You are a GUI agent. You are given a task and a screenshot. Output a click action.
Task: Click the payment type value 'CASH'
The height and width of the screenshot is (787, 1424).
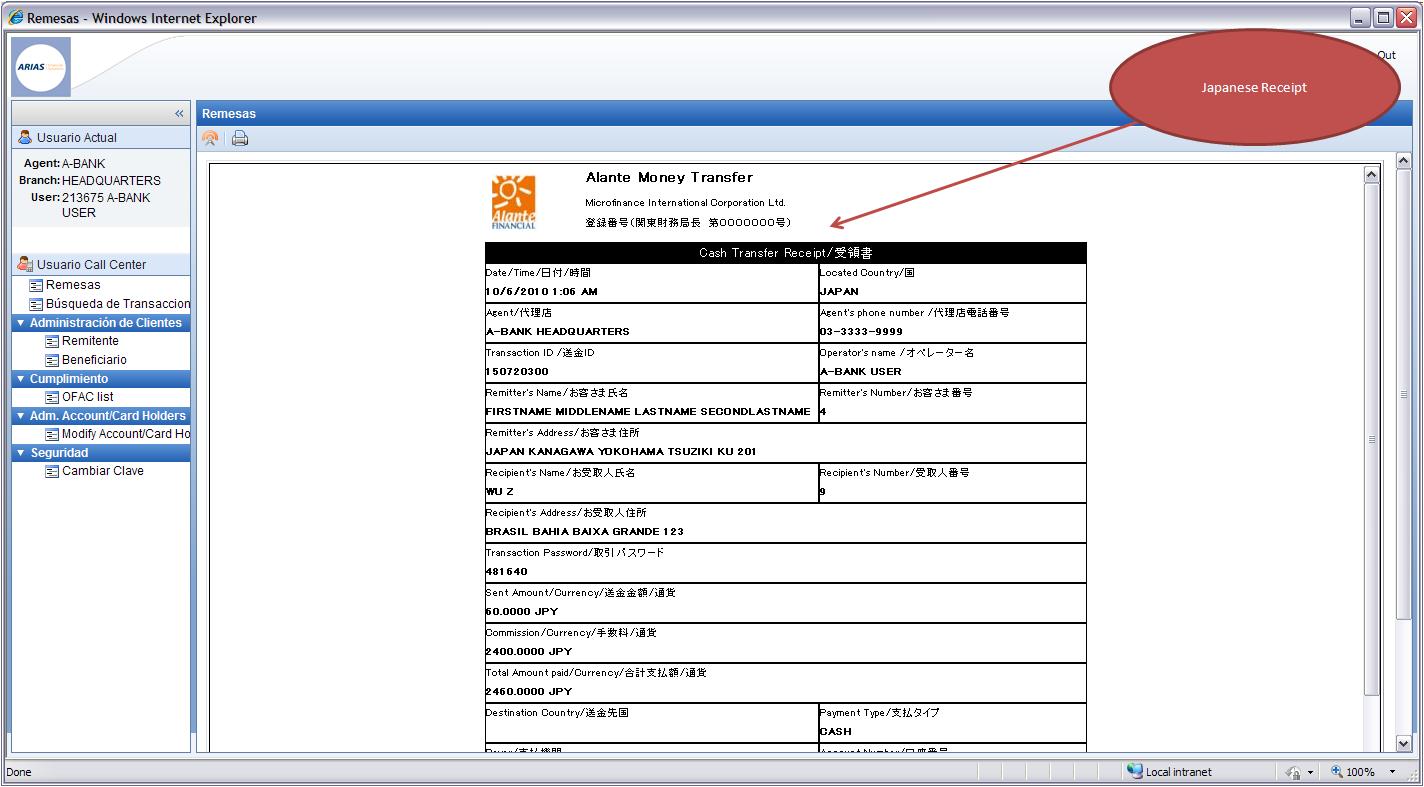pyautogui.click(x=836, y=732)
